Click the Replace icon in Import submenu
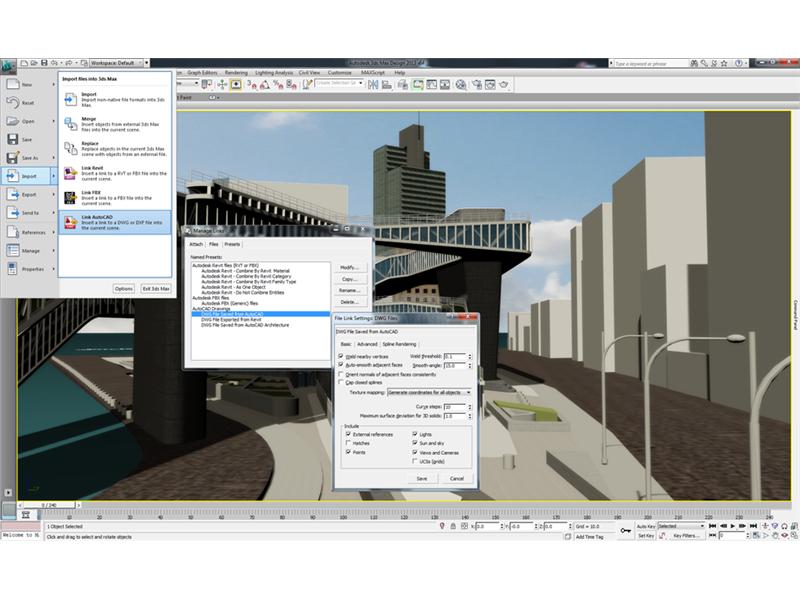The image size is (800, 600). [x=70, y=148]
